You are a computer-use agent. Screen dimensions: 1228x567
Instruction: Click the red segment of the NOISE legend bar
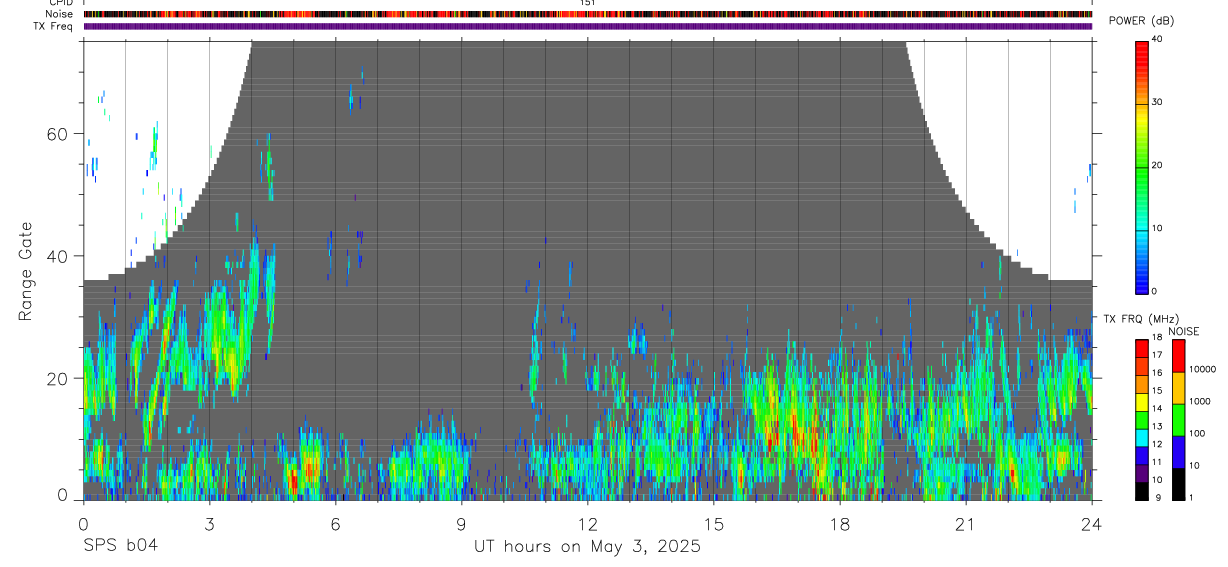(1178, 356)
